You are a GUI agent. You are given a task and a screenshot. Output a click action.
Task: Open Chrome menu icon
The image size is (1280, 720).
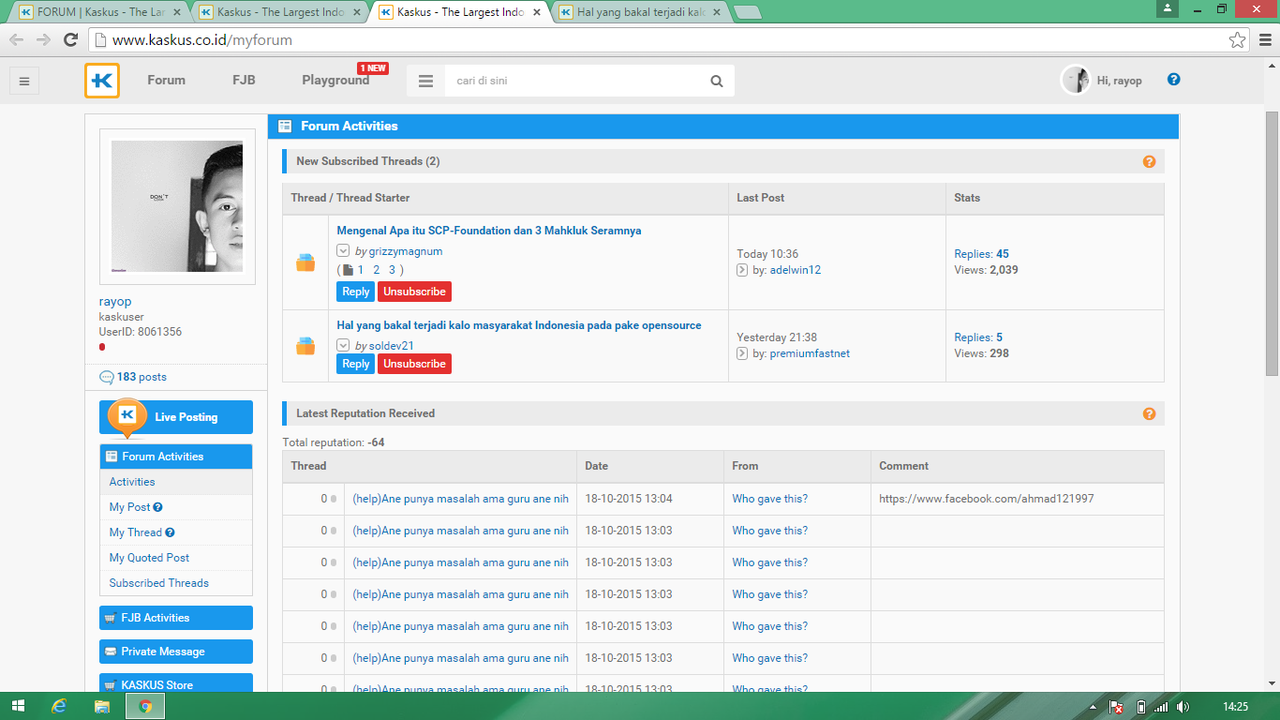click(x=1264, y=40)
